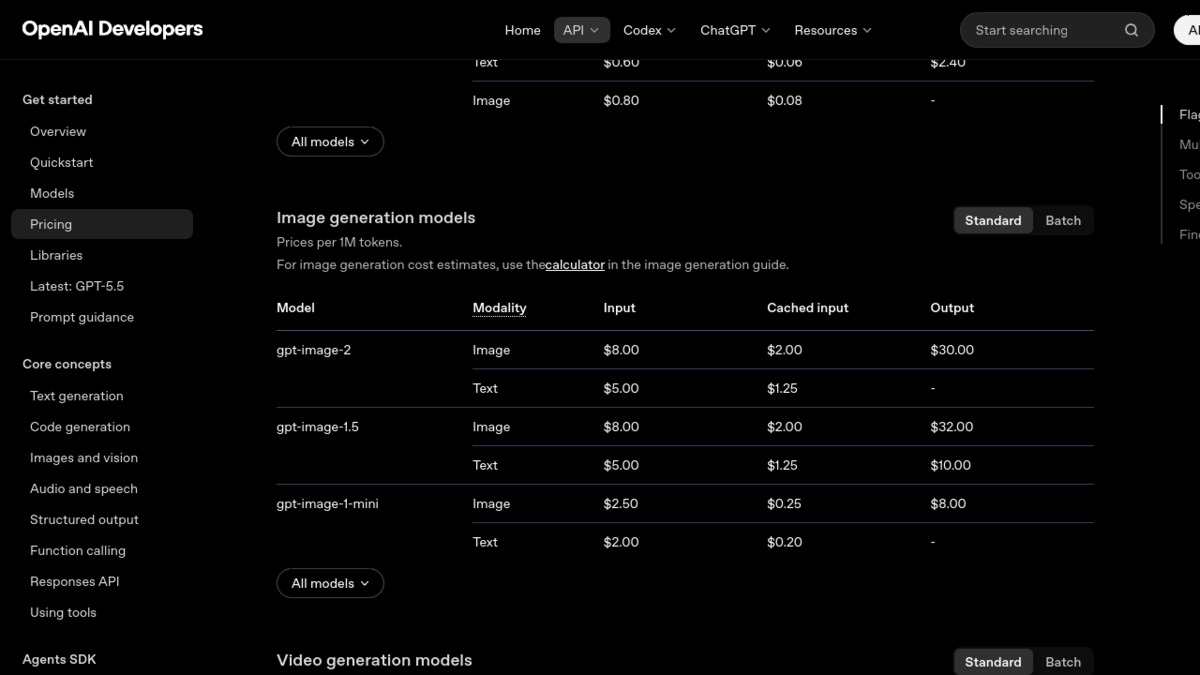Click the Get started section heading
The image size is (1200, 675).
(57, 100)
